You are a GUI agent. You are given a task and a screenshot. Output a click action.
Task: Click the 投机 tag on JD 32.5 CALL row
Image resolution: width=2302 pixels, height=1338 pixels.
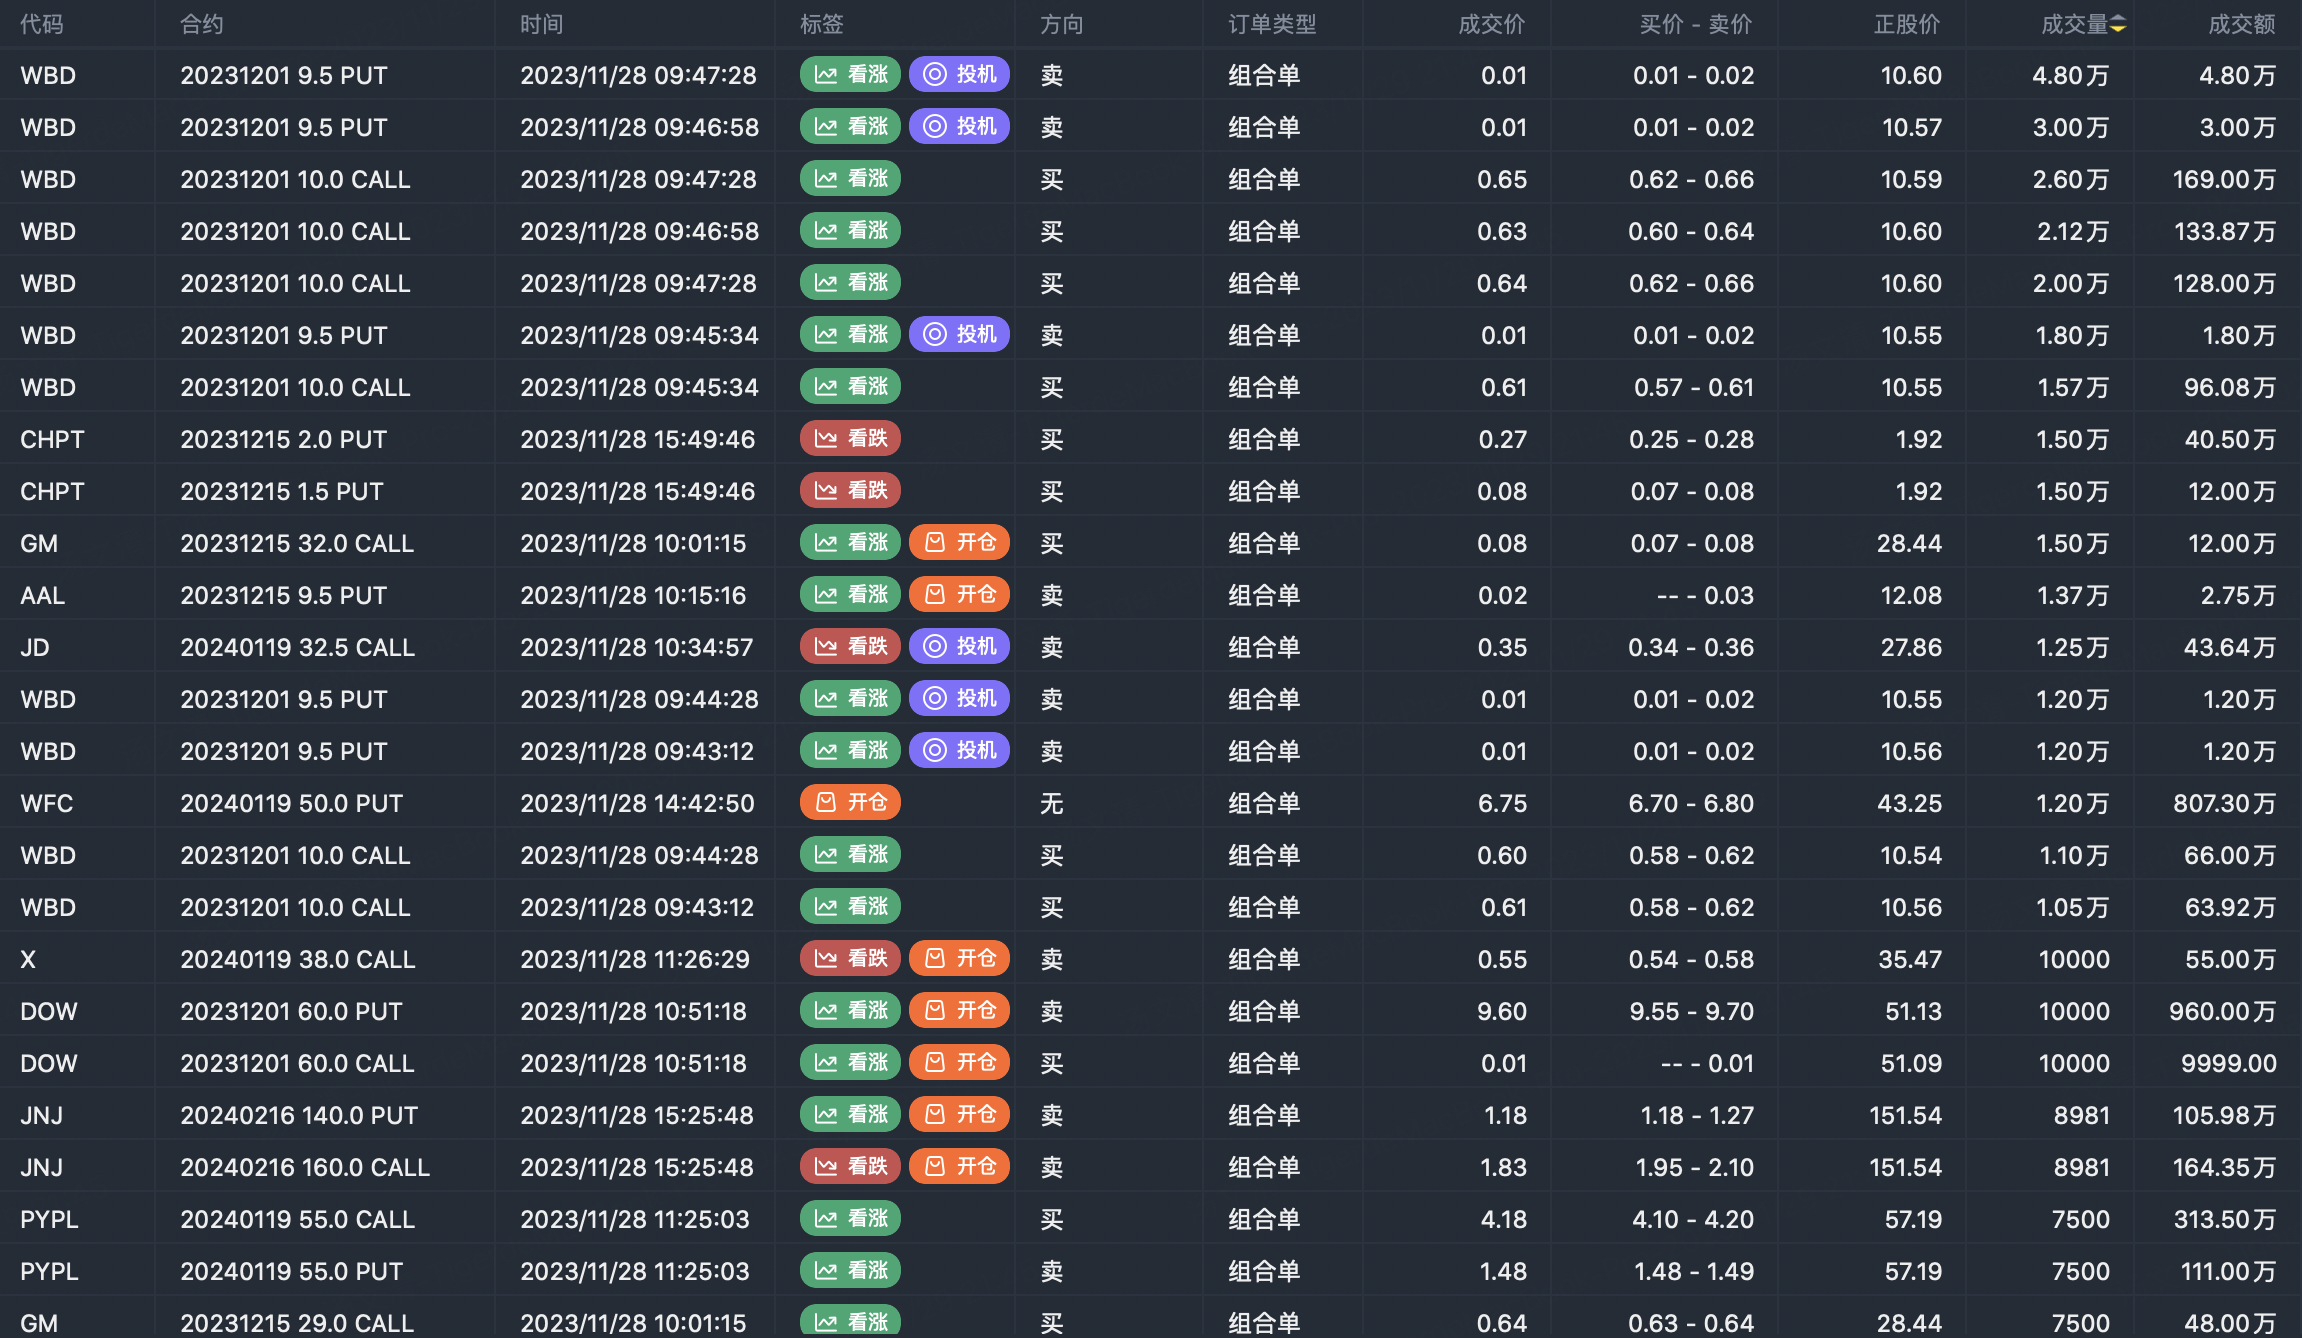tap(959, 646)
